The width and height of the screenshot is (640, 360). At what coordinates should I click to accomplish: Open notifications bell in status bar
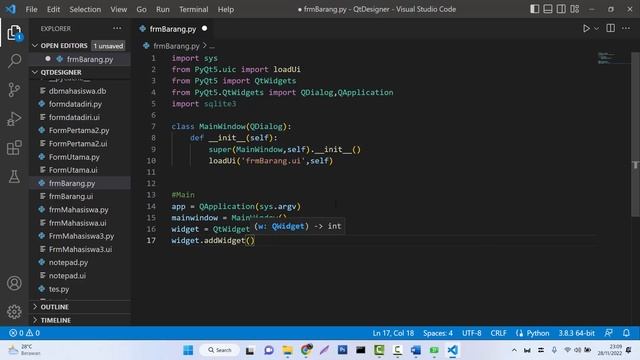[x=626, y=333]
